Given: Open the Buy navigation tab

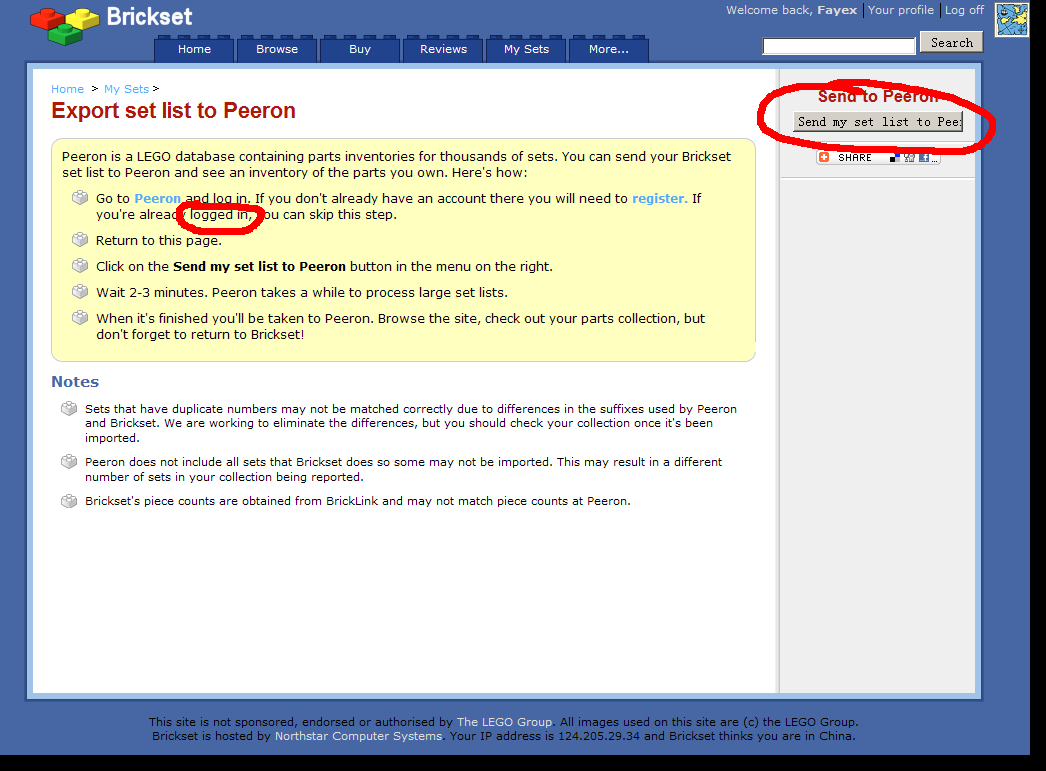Looking at the screenshot, I should point(360,49).
